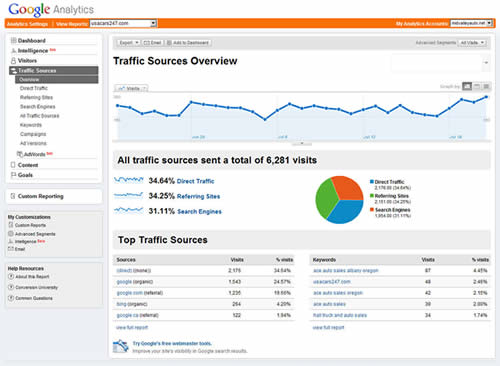Click the orange Search Engines legend swatch
The width and height of the screenshot is (500, 366).
(x=372, y=210)
